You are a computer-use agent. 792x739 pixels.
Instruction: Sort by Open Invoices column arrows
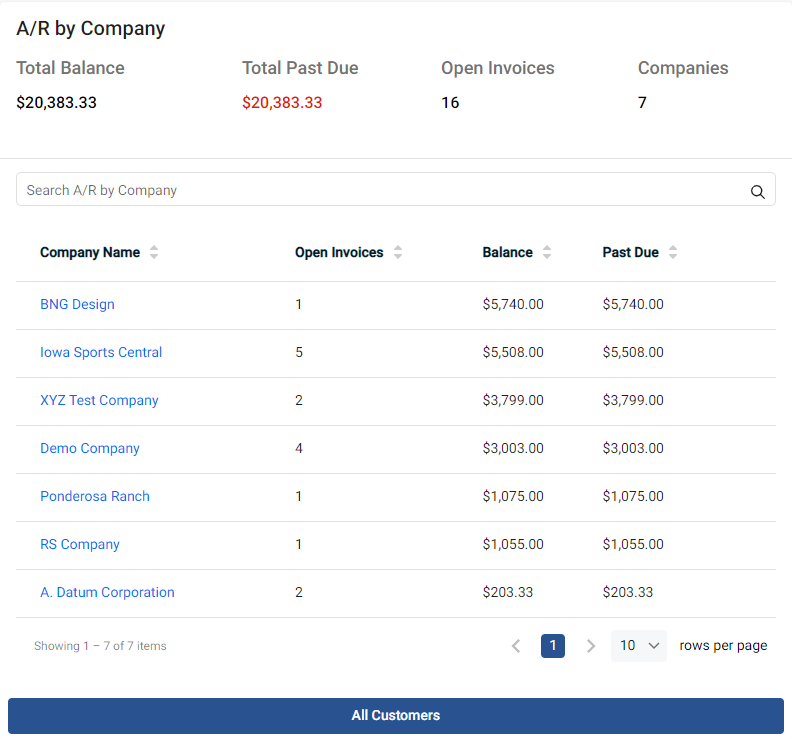(x=398, y=253)
